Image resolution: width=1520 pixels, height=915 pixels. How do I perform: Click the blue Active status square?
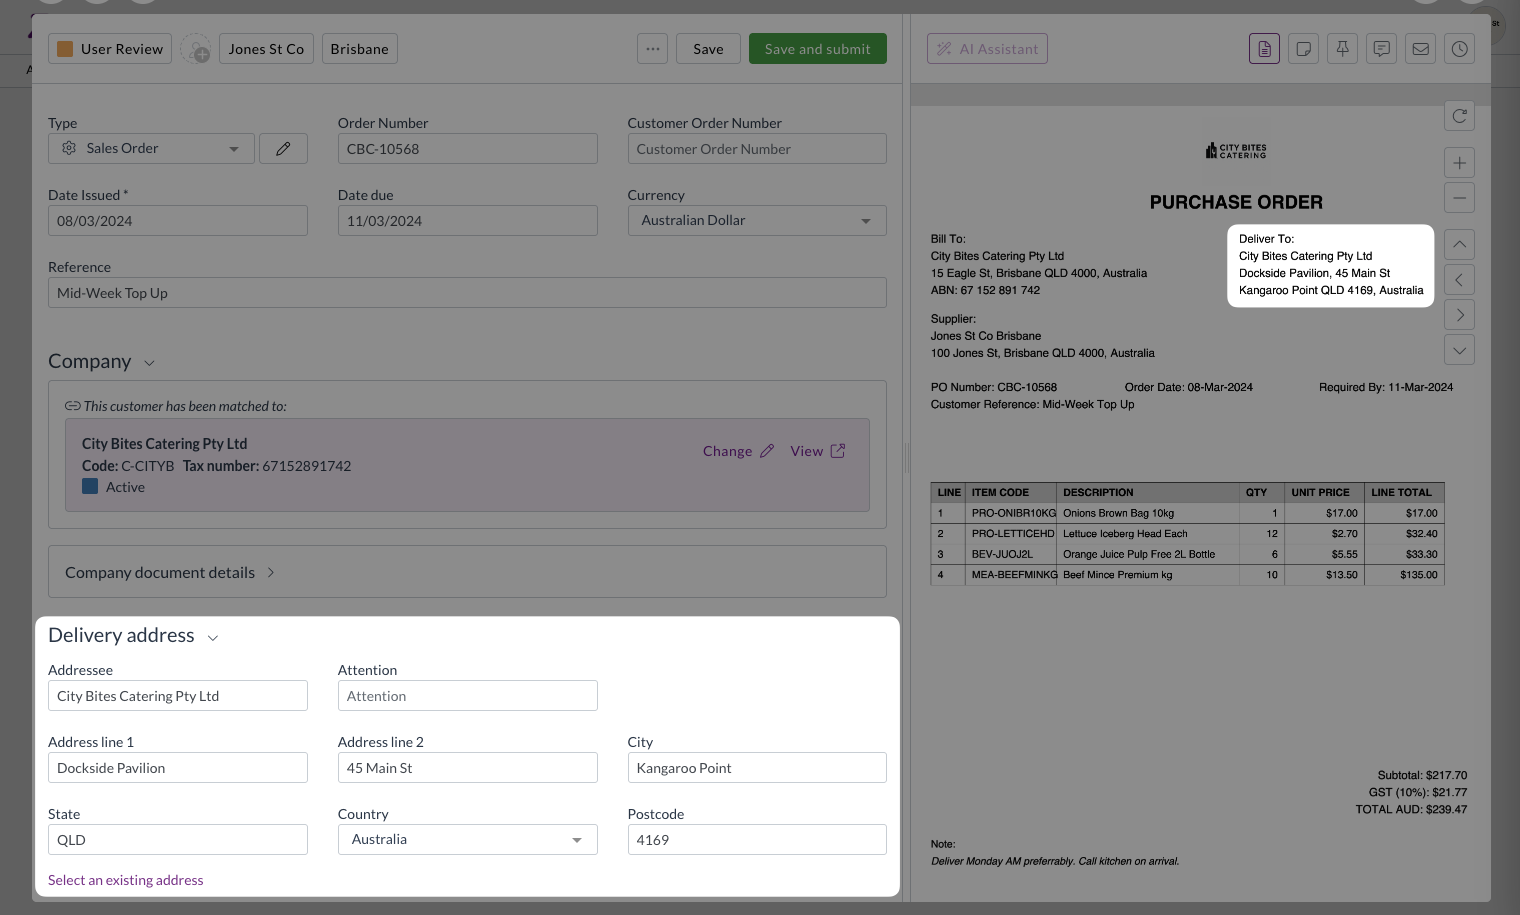pyautogui.click(x=90, y=486)
